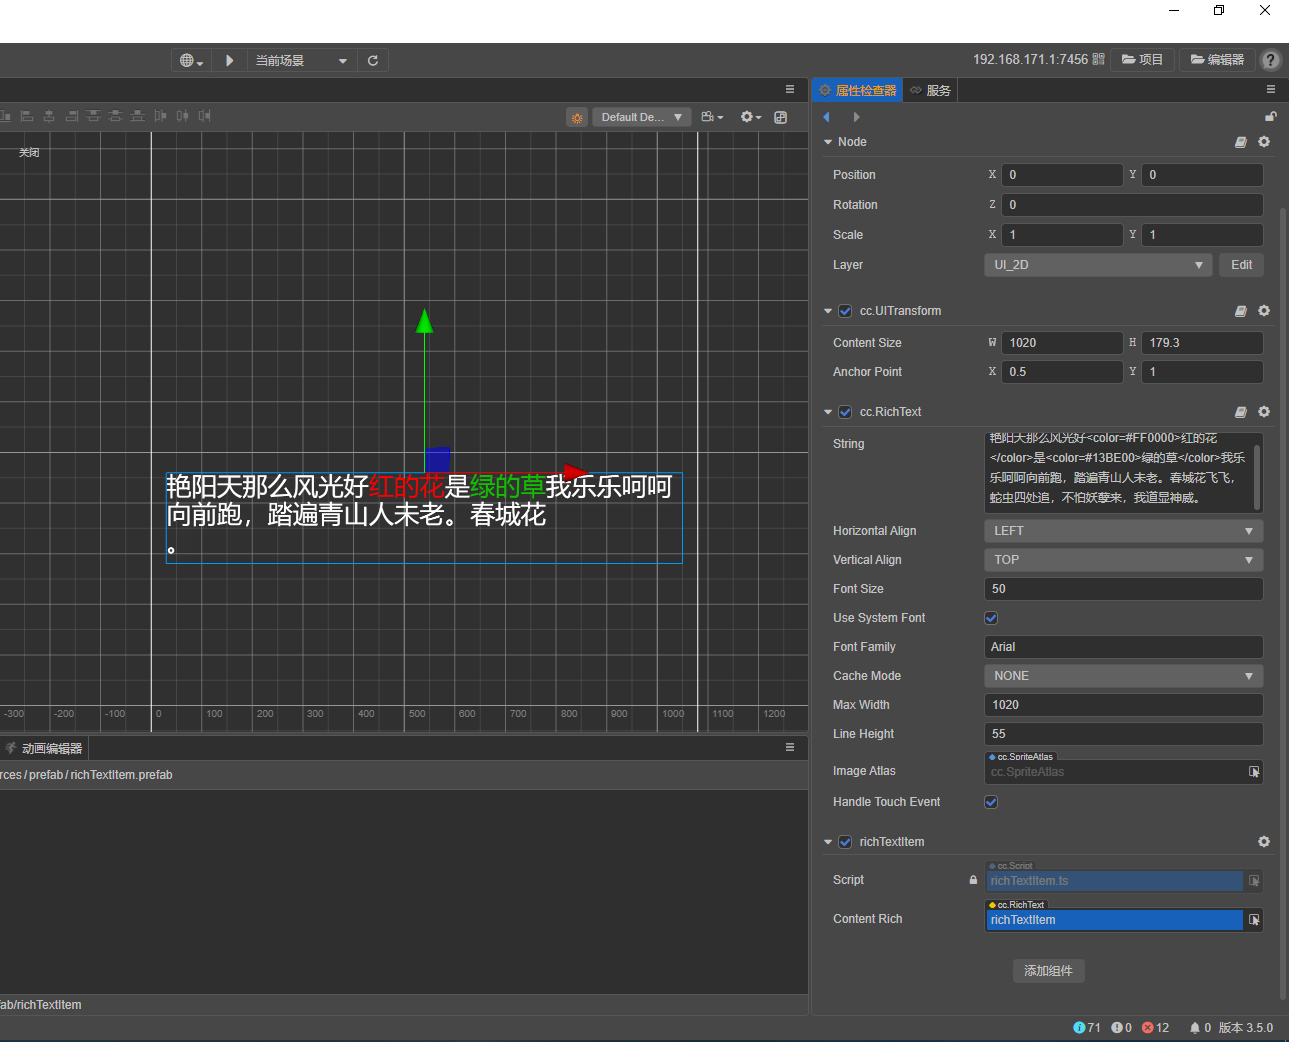Switch to the 服务 tab
1289x1042 pixels.
coord(930,90)
